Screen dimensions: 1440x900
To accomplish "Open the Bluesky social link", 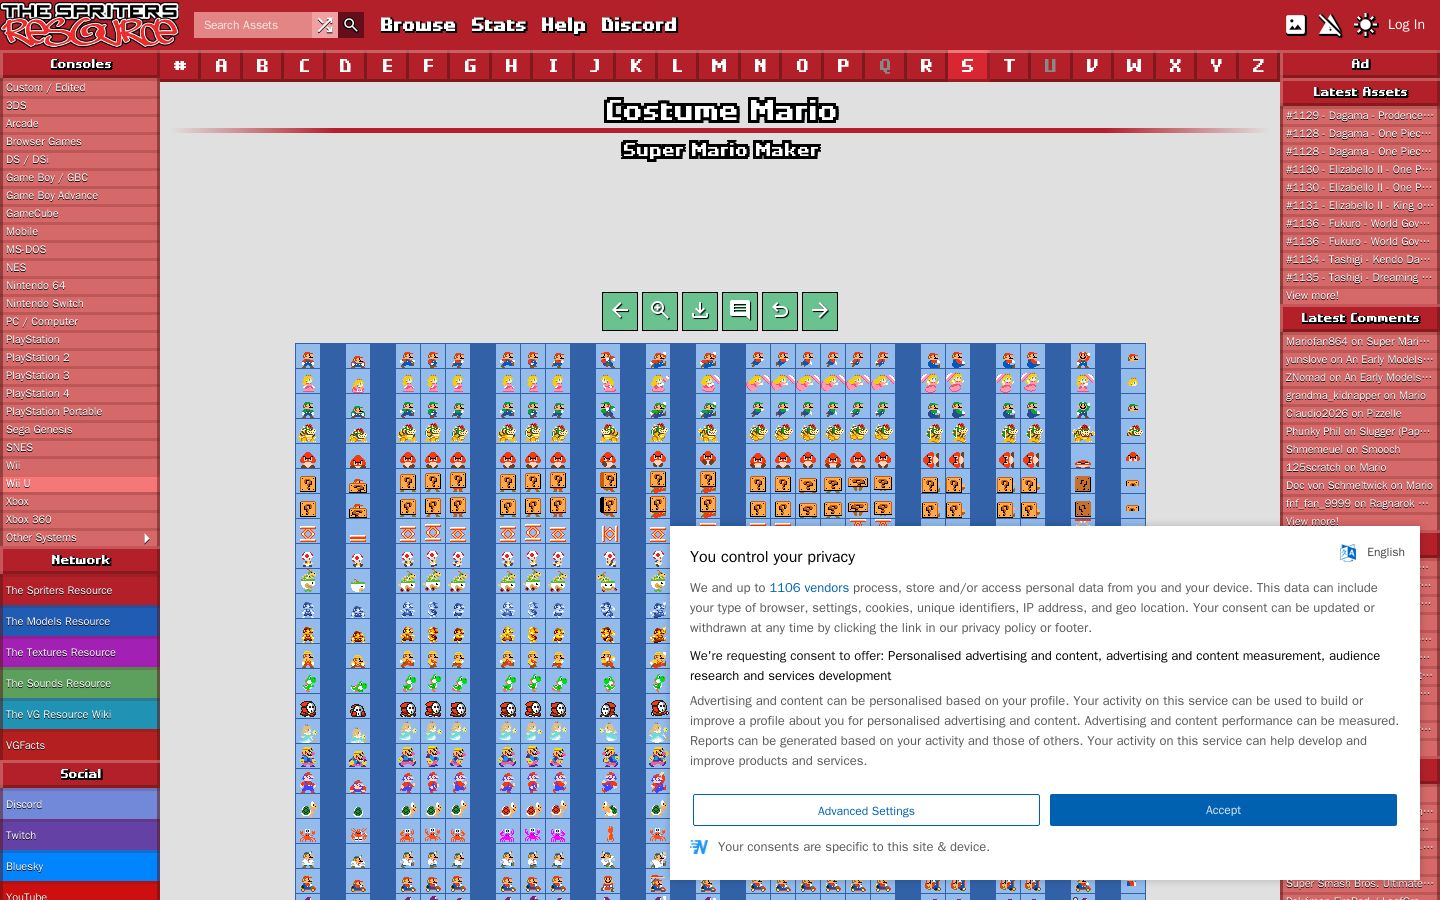I will click(x=80, y=866).
